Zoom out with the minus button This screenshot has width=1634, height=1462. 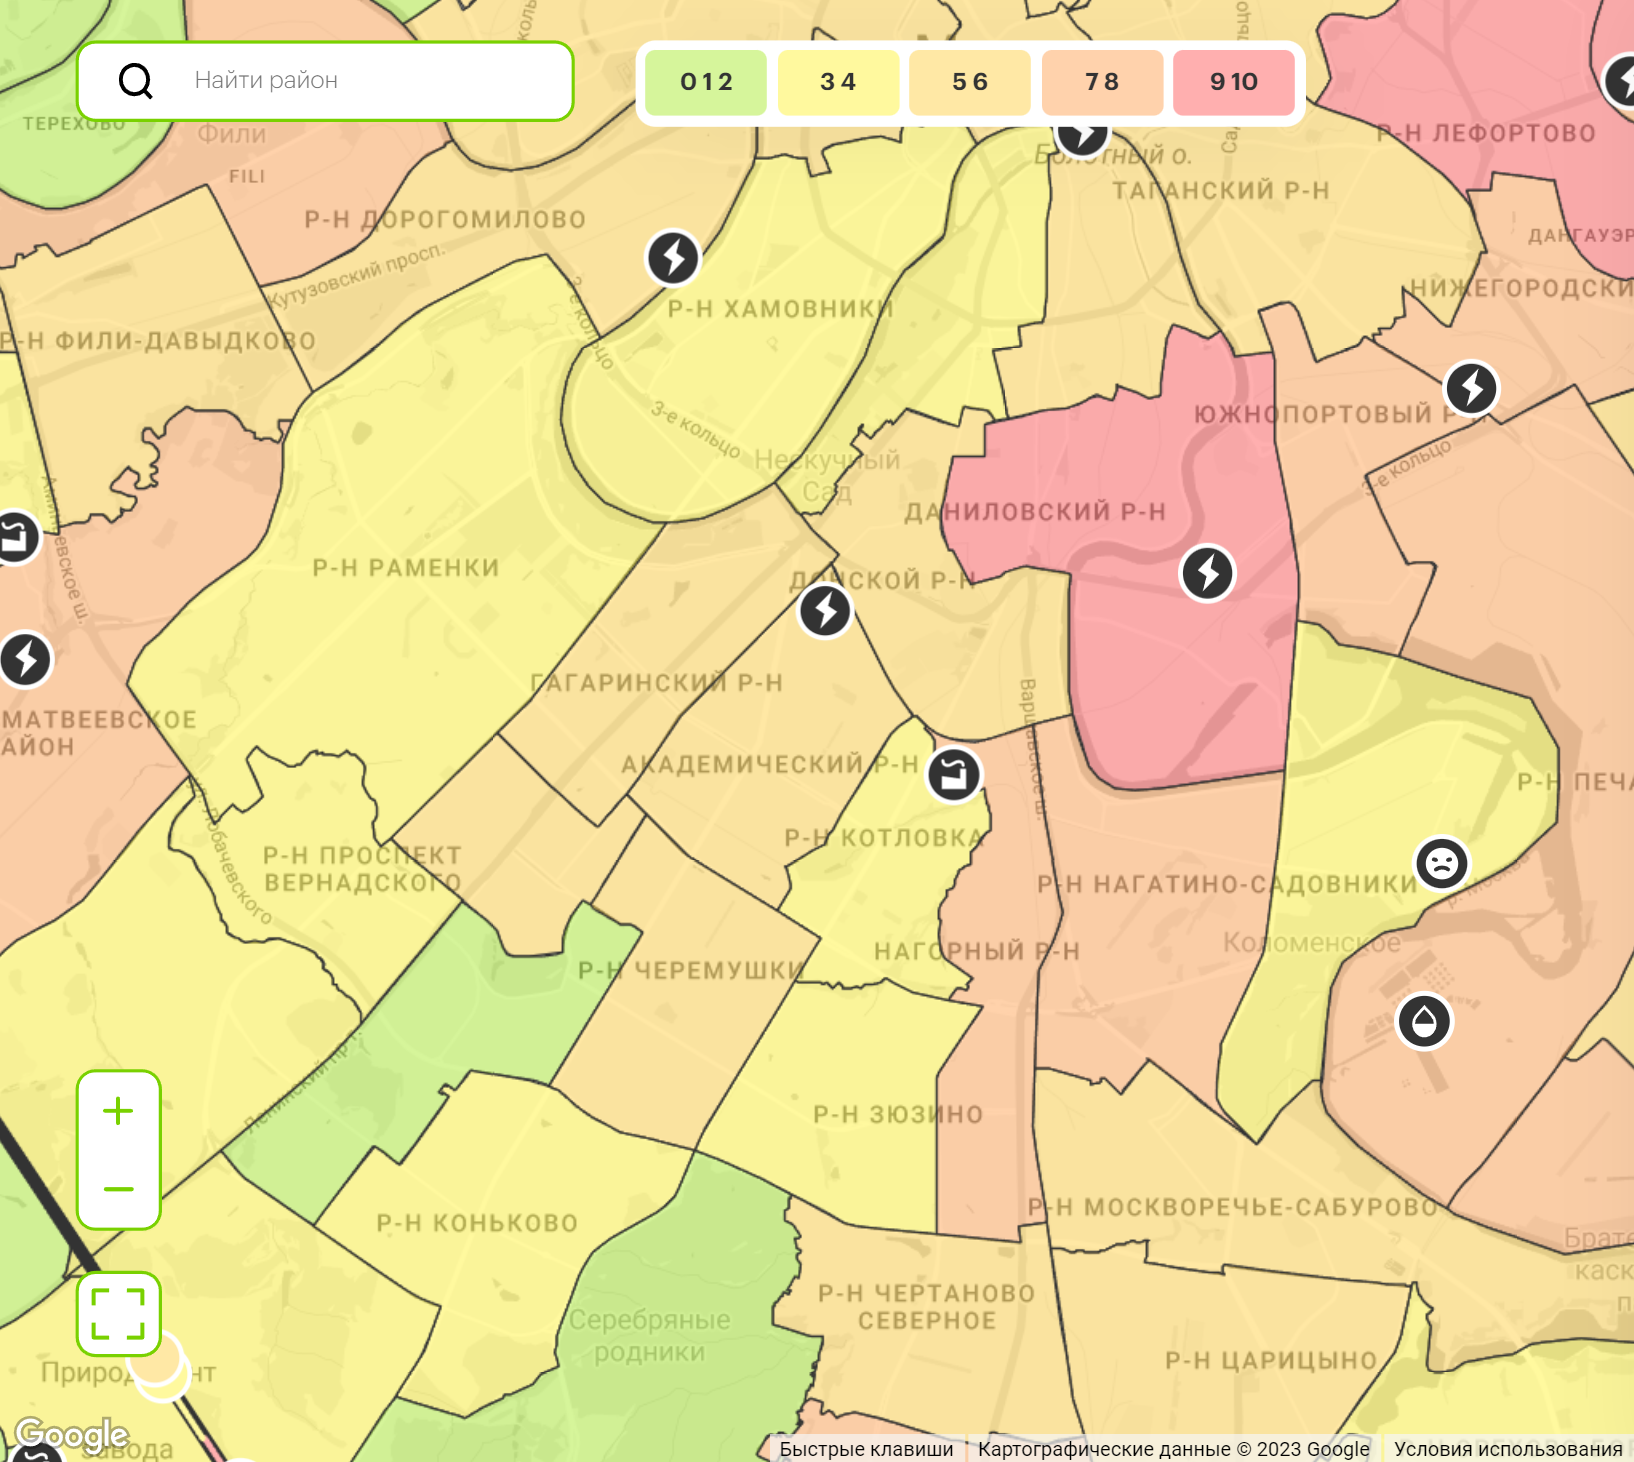coord(118,1189)
